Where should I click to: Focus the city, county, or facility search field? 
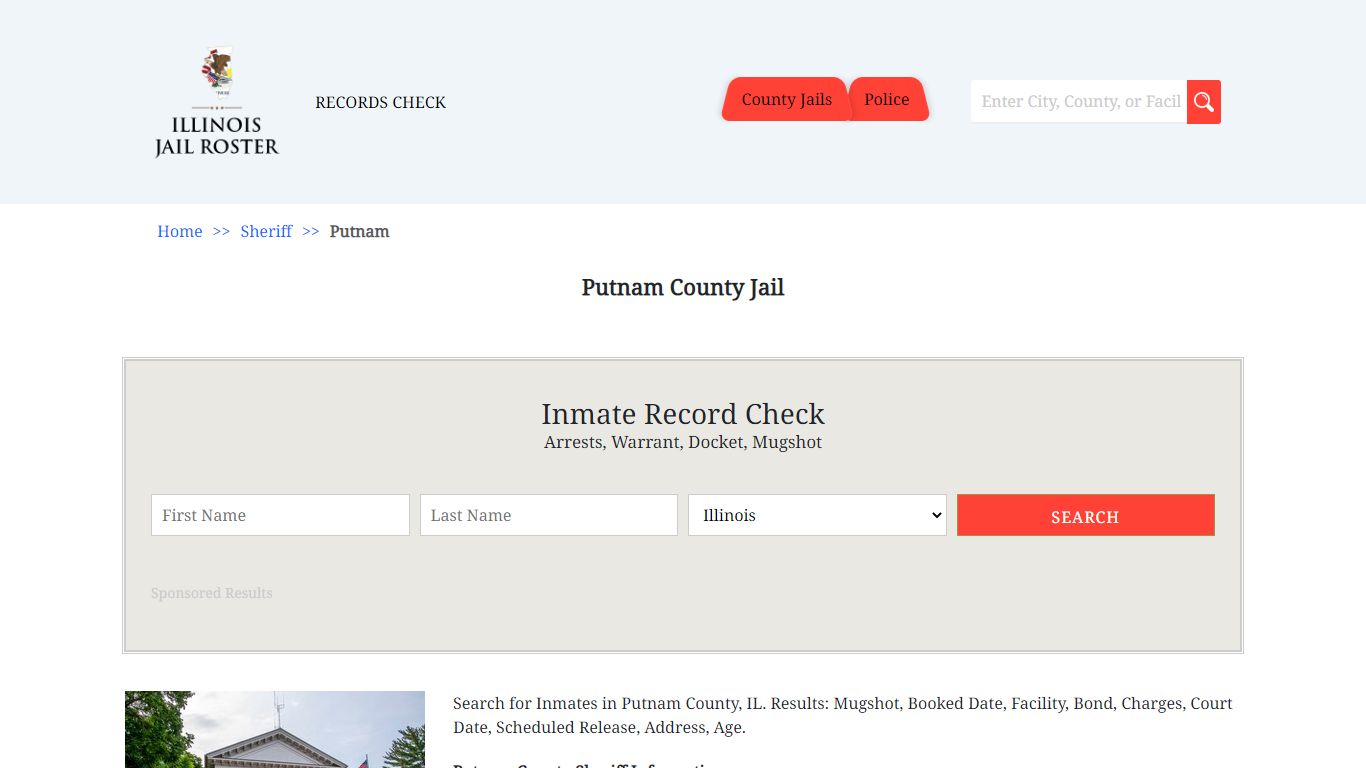(x=1079, y=102)
